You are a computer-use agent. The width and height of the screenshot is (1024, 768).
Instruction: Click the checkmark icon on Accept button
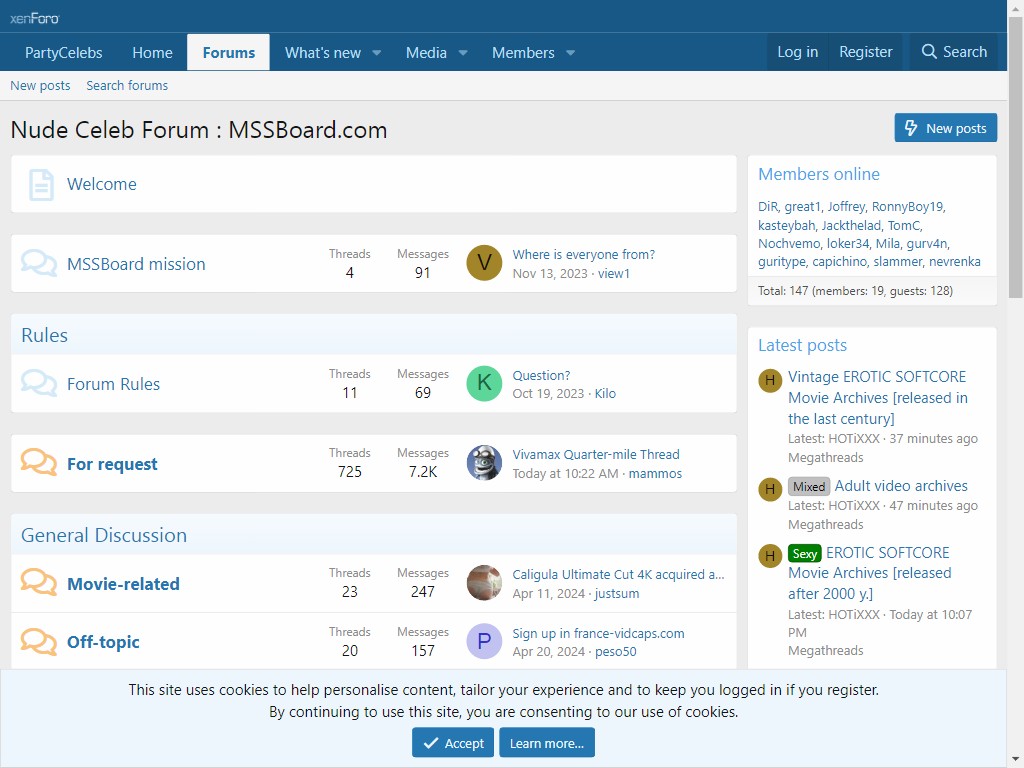coord(430,743)
